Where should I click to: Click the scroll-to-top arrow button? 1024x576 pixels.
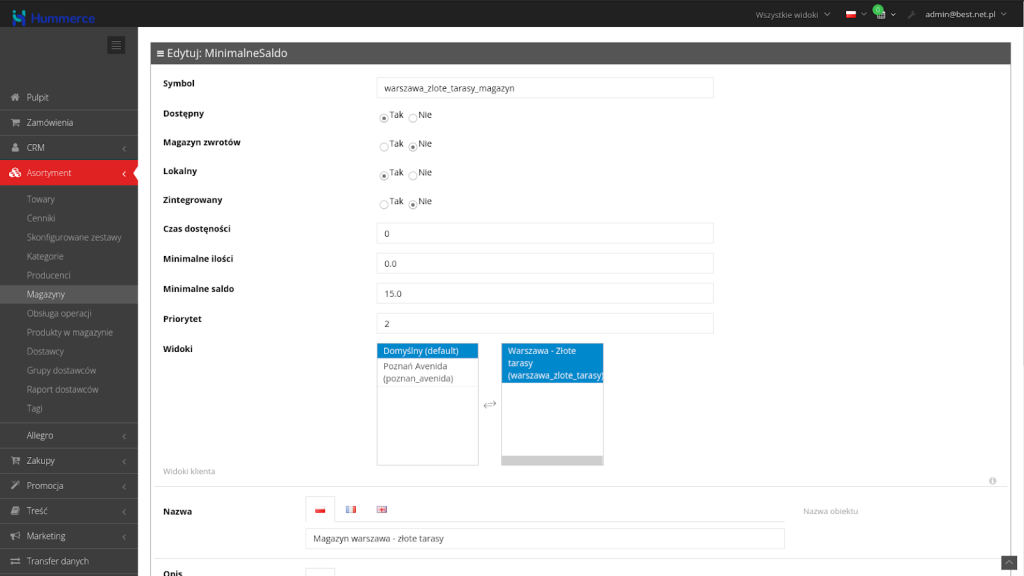click(1009, 563)
